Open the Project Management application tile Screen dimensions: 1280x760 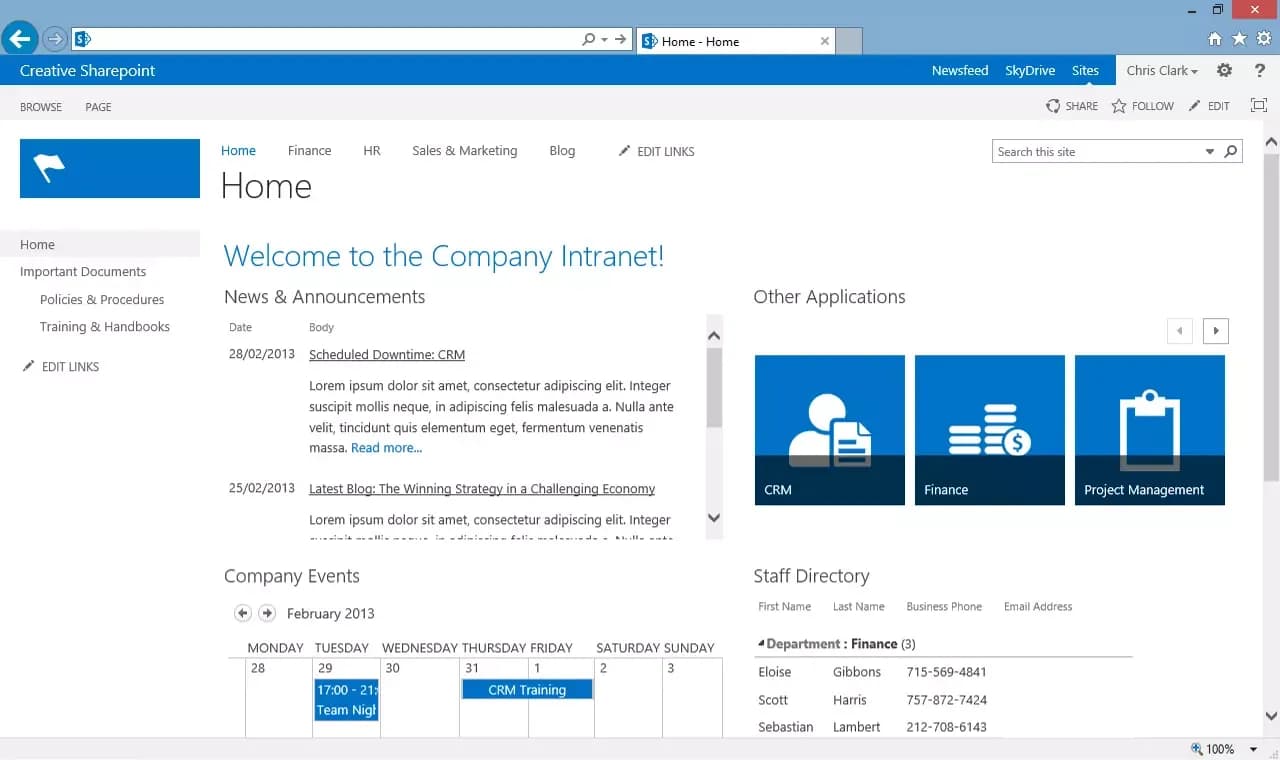[x=1149, y=430]
